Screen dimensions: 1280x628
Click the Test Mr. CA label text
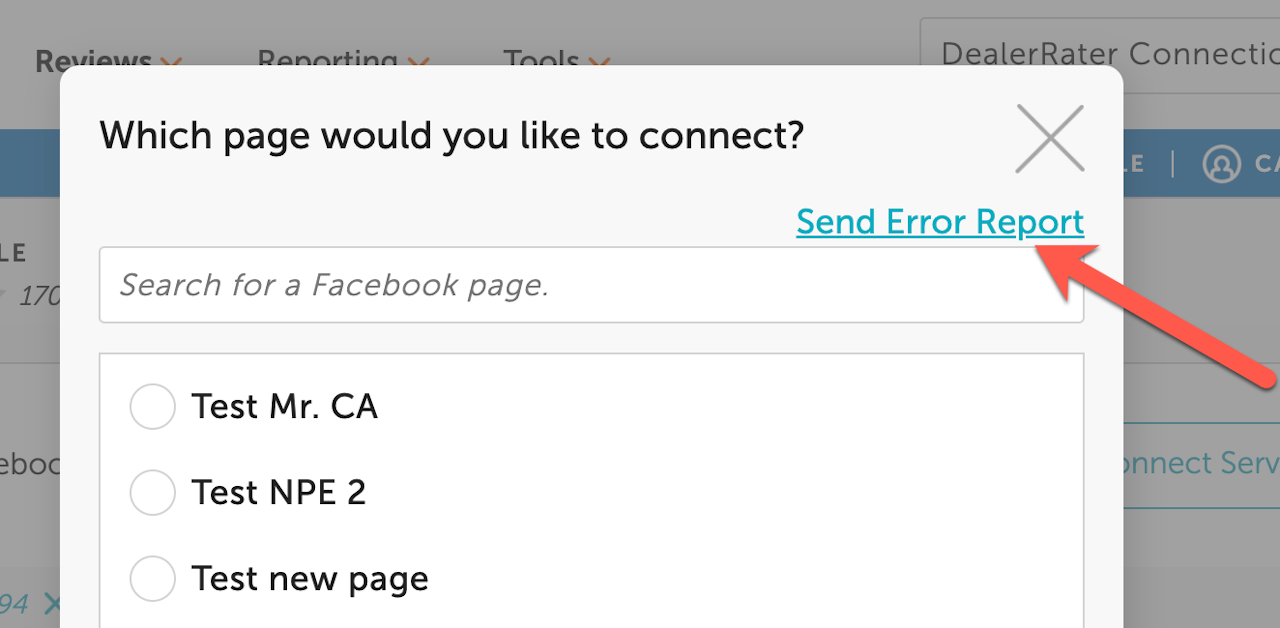(x=285, y=407)
